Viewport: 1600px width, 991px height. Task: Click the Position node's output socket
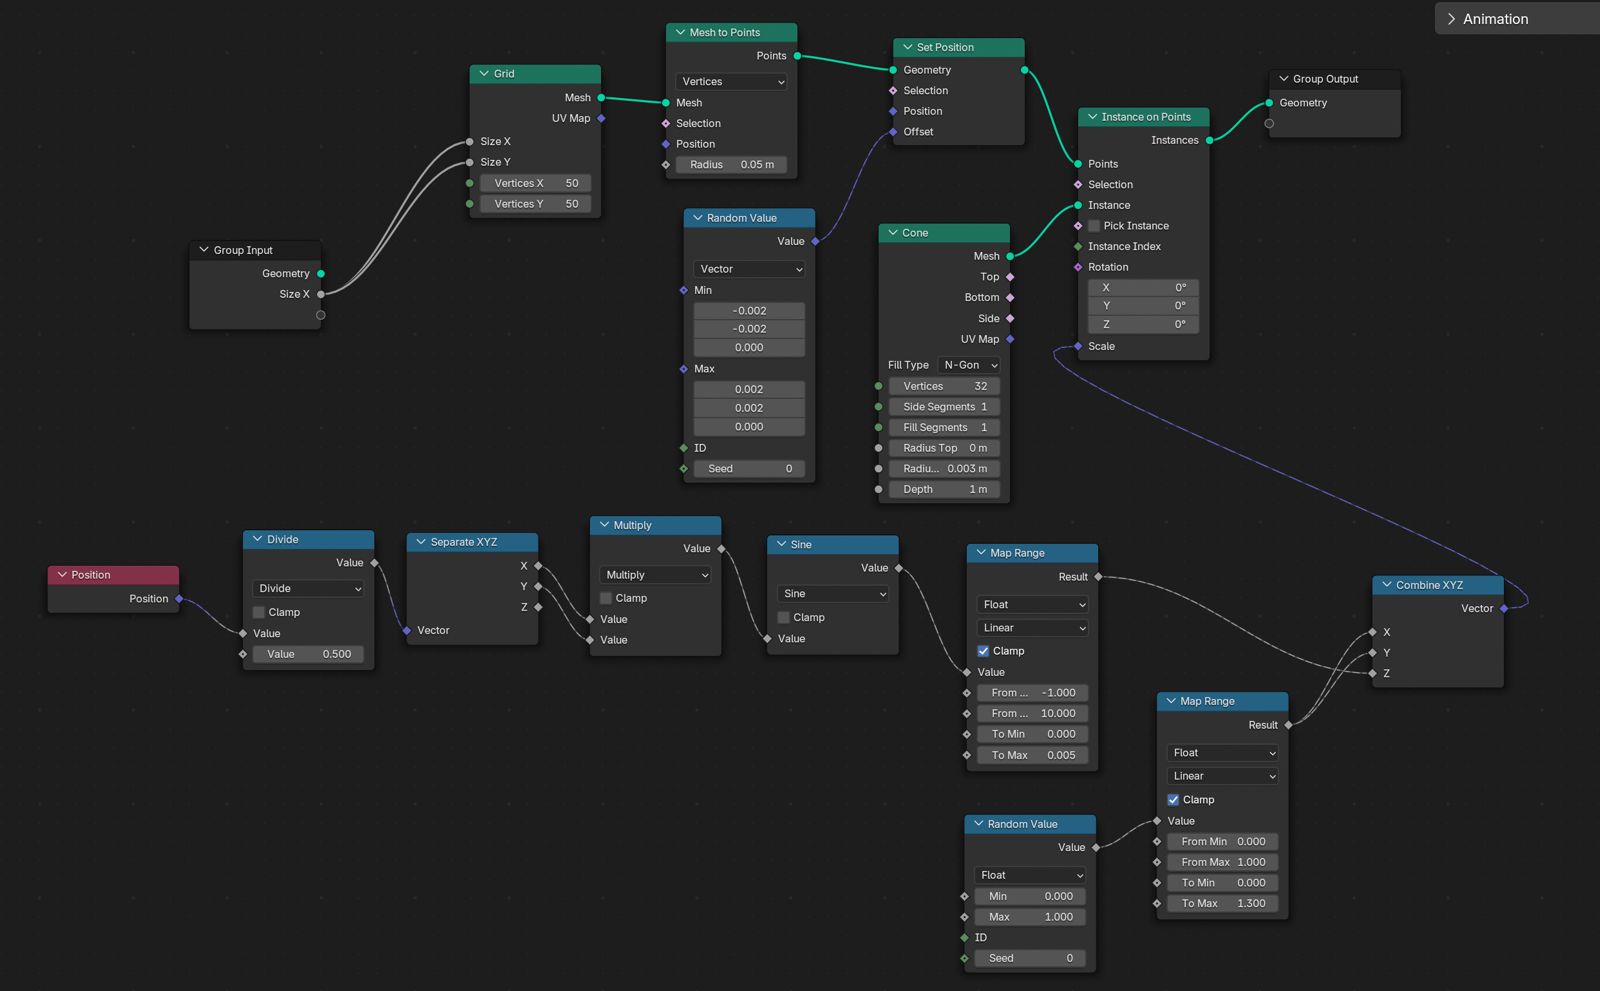point(179,599)
